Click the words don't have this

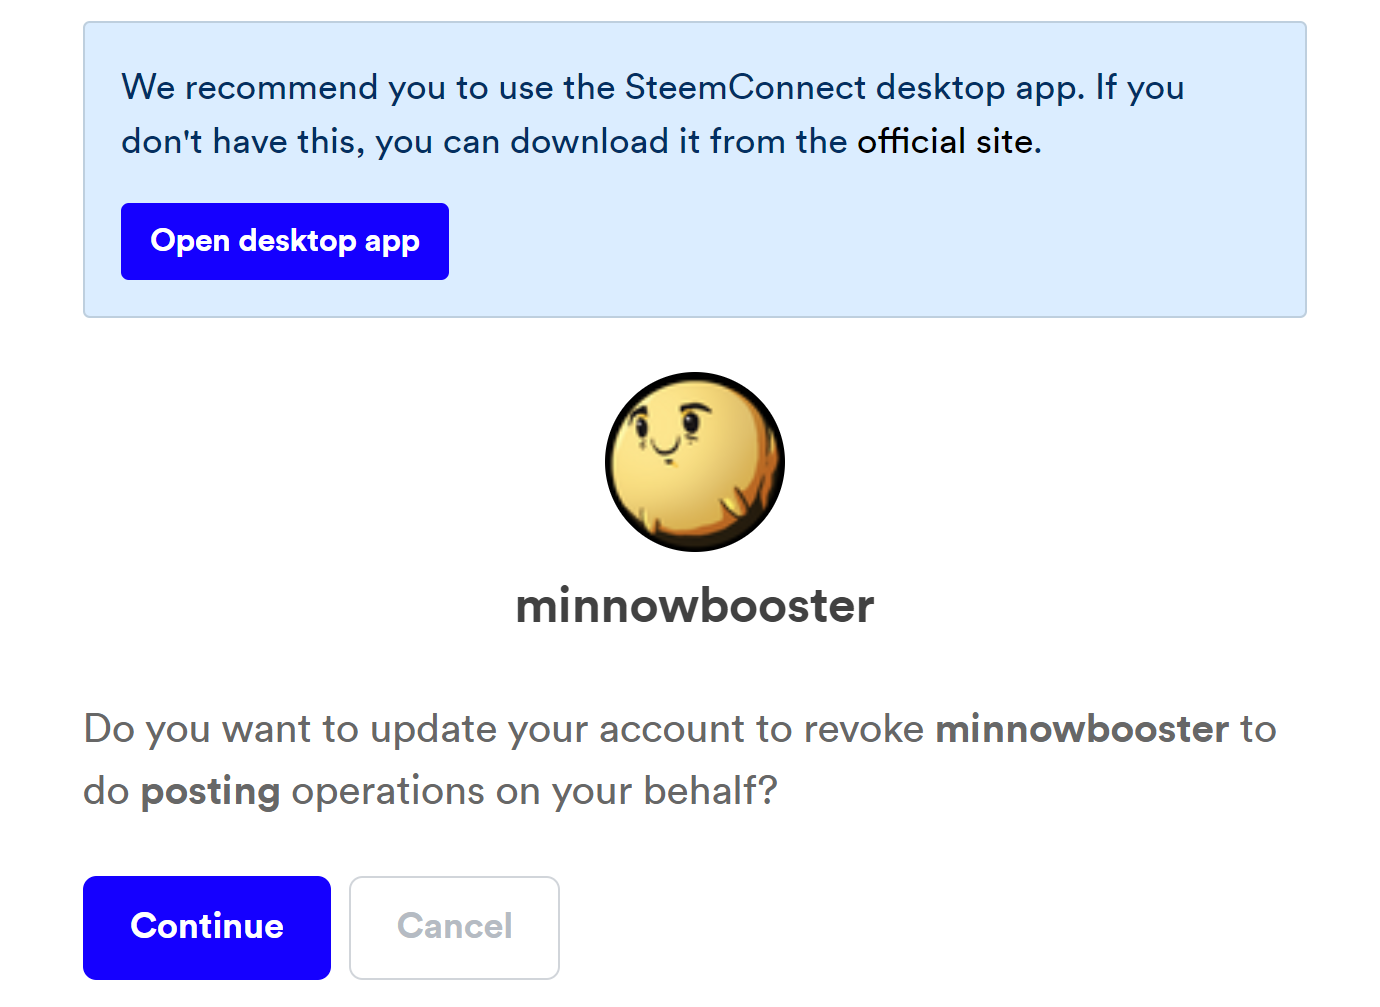(238, 142)
